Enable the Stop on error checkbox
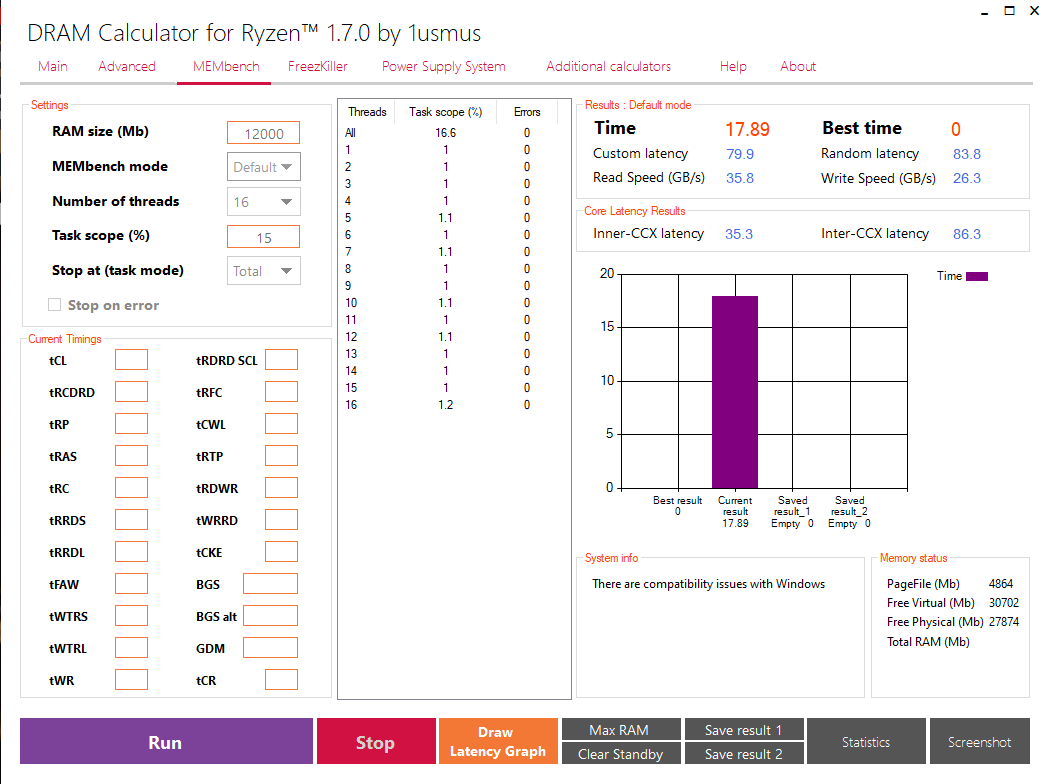The width and height of the screenshot is (1048, 784). 55,305
